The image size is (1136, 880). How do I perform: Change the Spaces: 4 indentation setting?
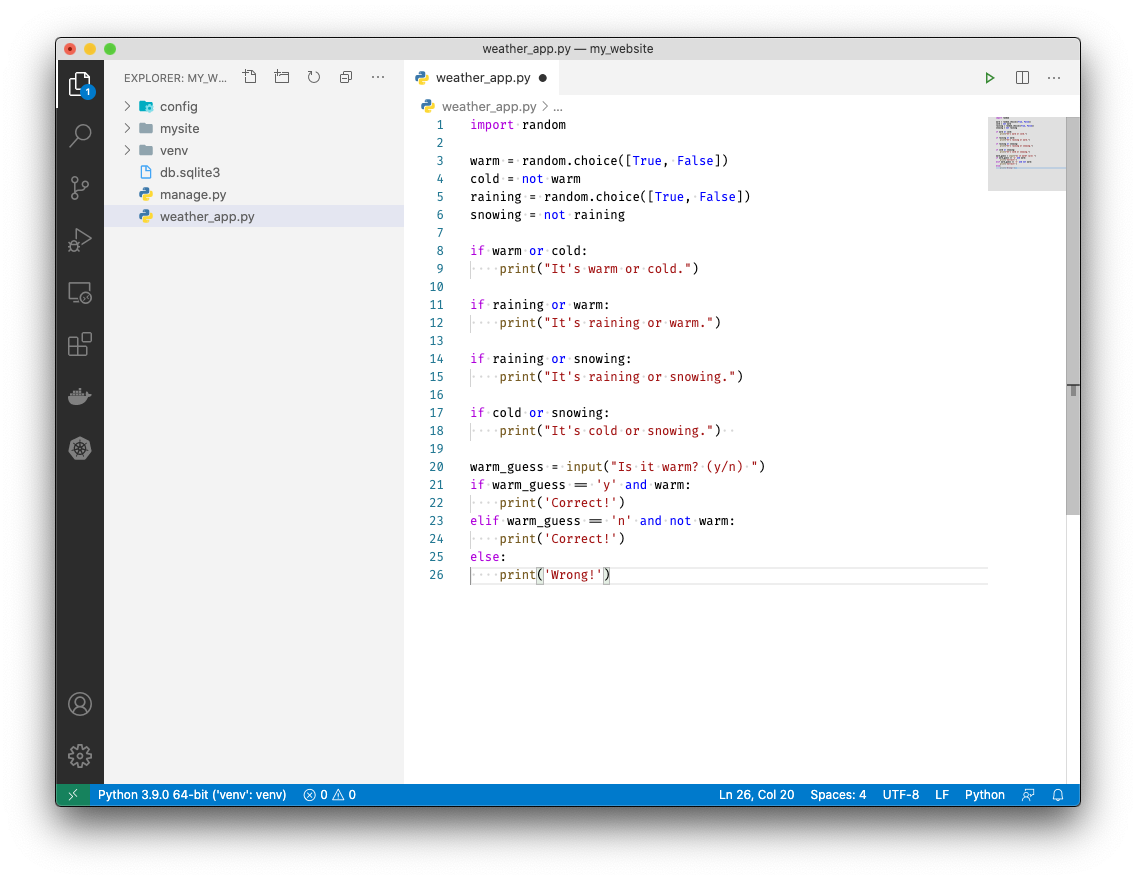(x=838, y=795)
